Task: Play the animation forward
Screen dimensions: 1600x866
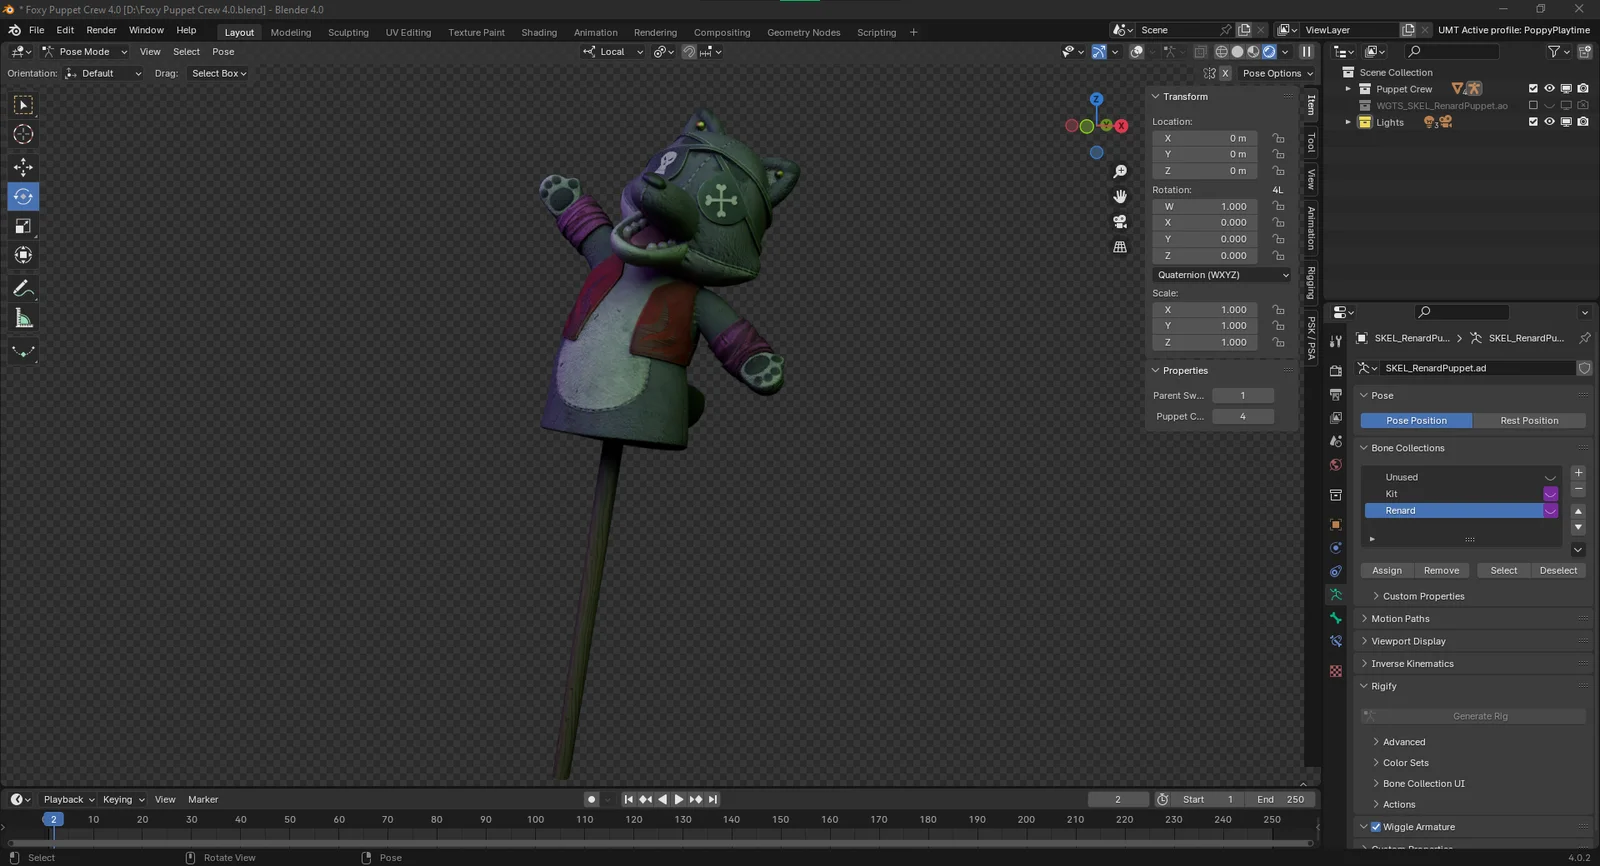Action: (679, 799)
